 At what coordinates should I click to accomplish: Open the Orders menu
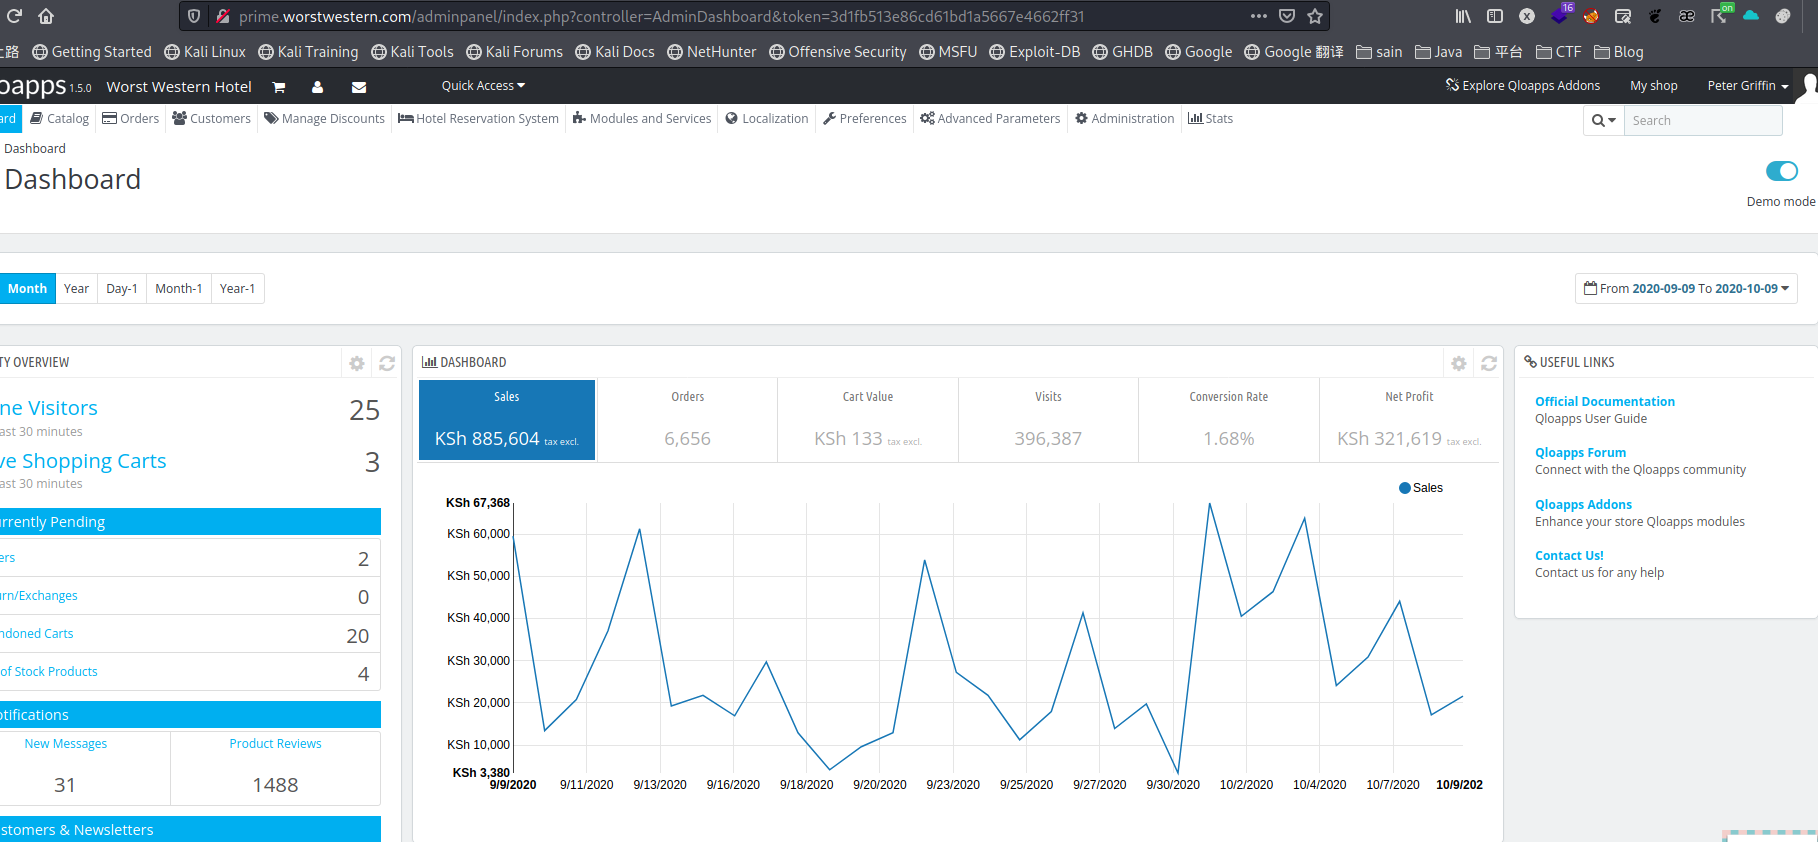point(130,118)
